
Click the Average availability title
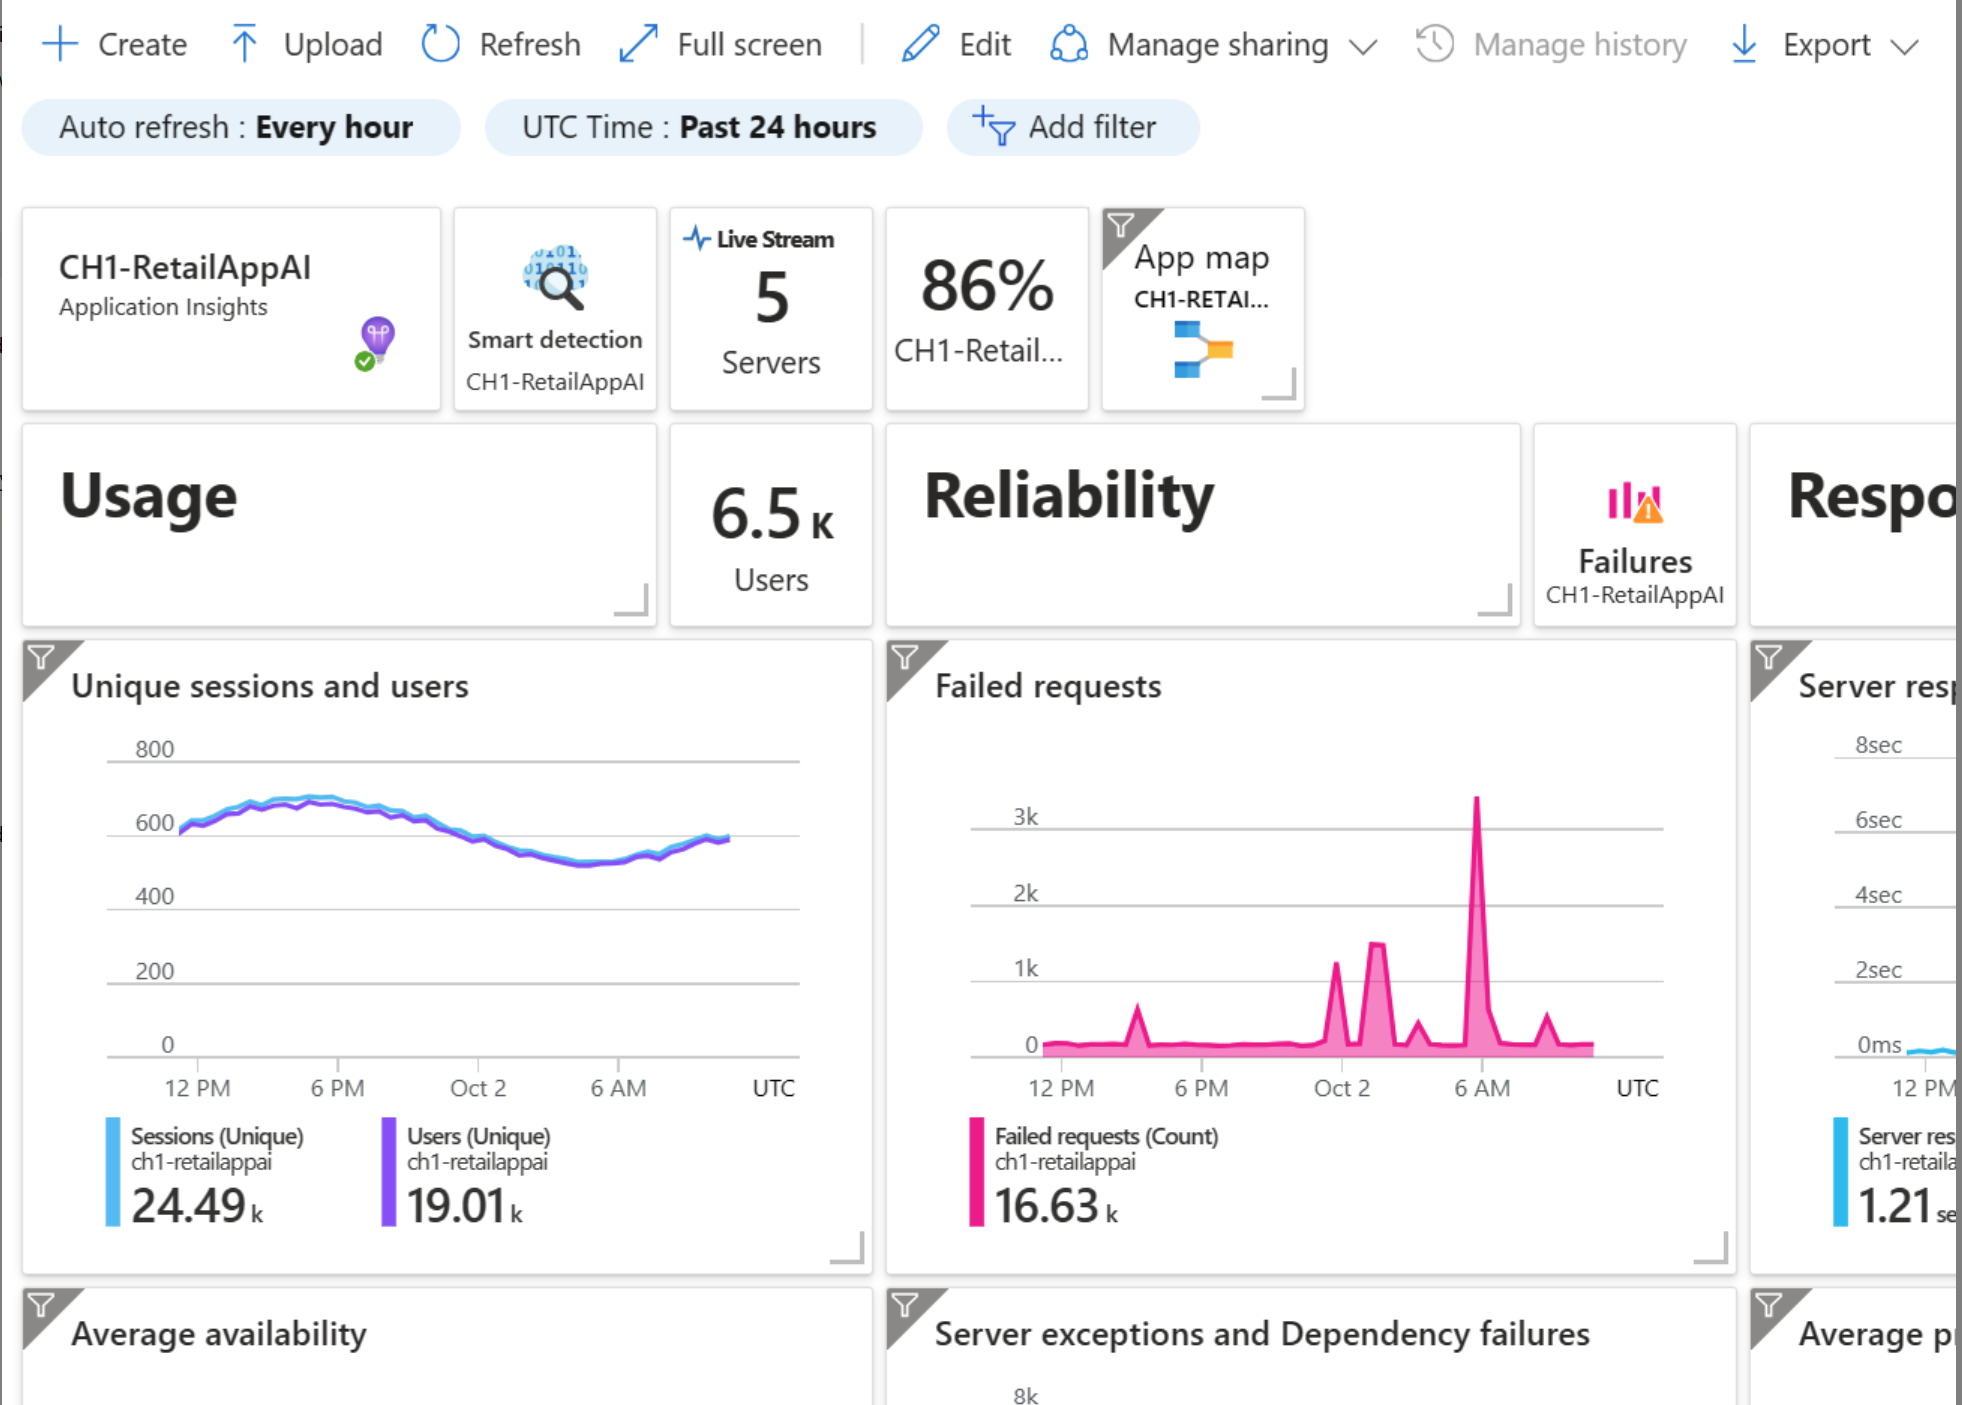tap(219, 1334)
